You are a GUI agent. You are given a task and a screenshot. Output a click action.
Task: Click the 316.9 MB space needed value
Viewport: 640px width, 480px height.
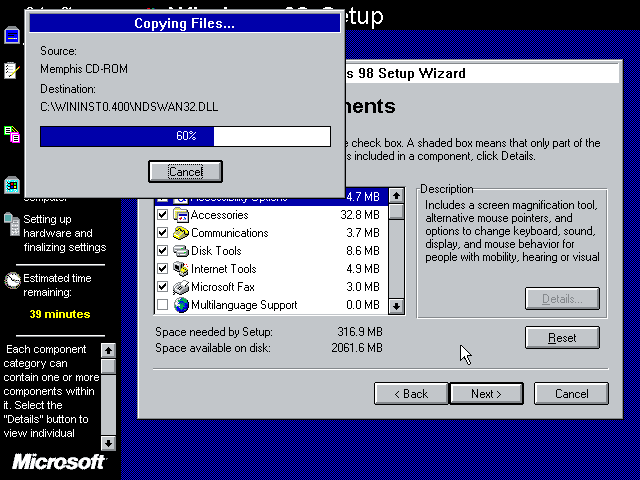tap(360, 331)
